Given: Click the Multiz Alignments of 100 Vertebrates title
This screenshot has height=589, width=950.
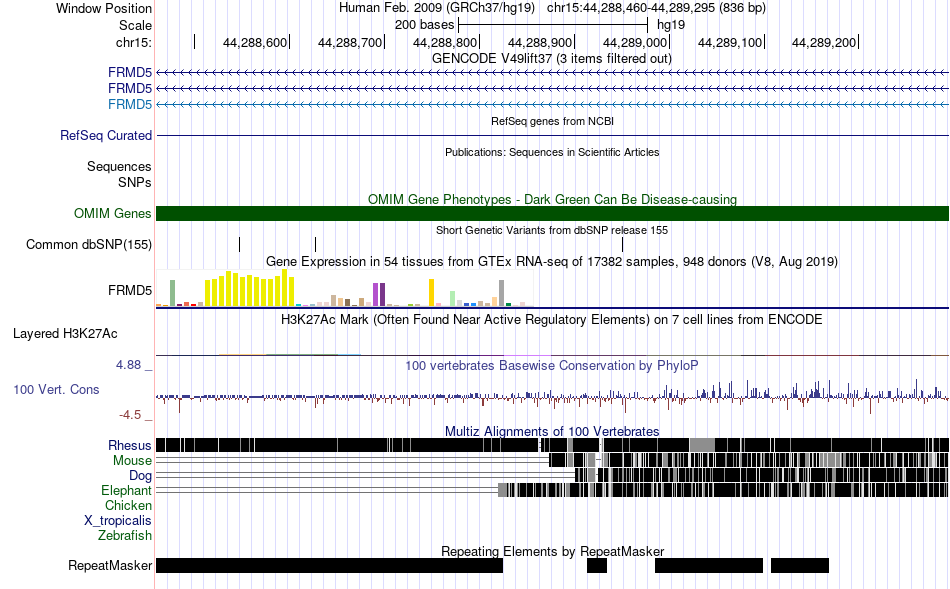Looking at the screenshot, I should click(x=552, y=431).
